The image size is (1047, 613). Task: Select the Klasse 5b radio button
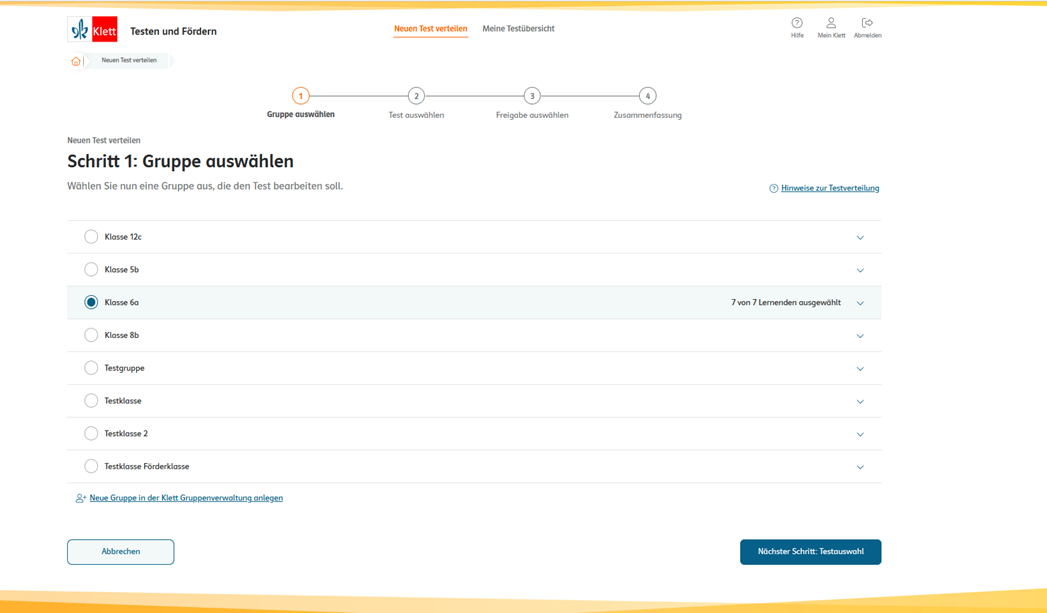tap(91, 270)
